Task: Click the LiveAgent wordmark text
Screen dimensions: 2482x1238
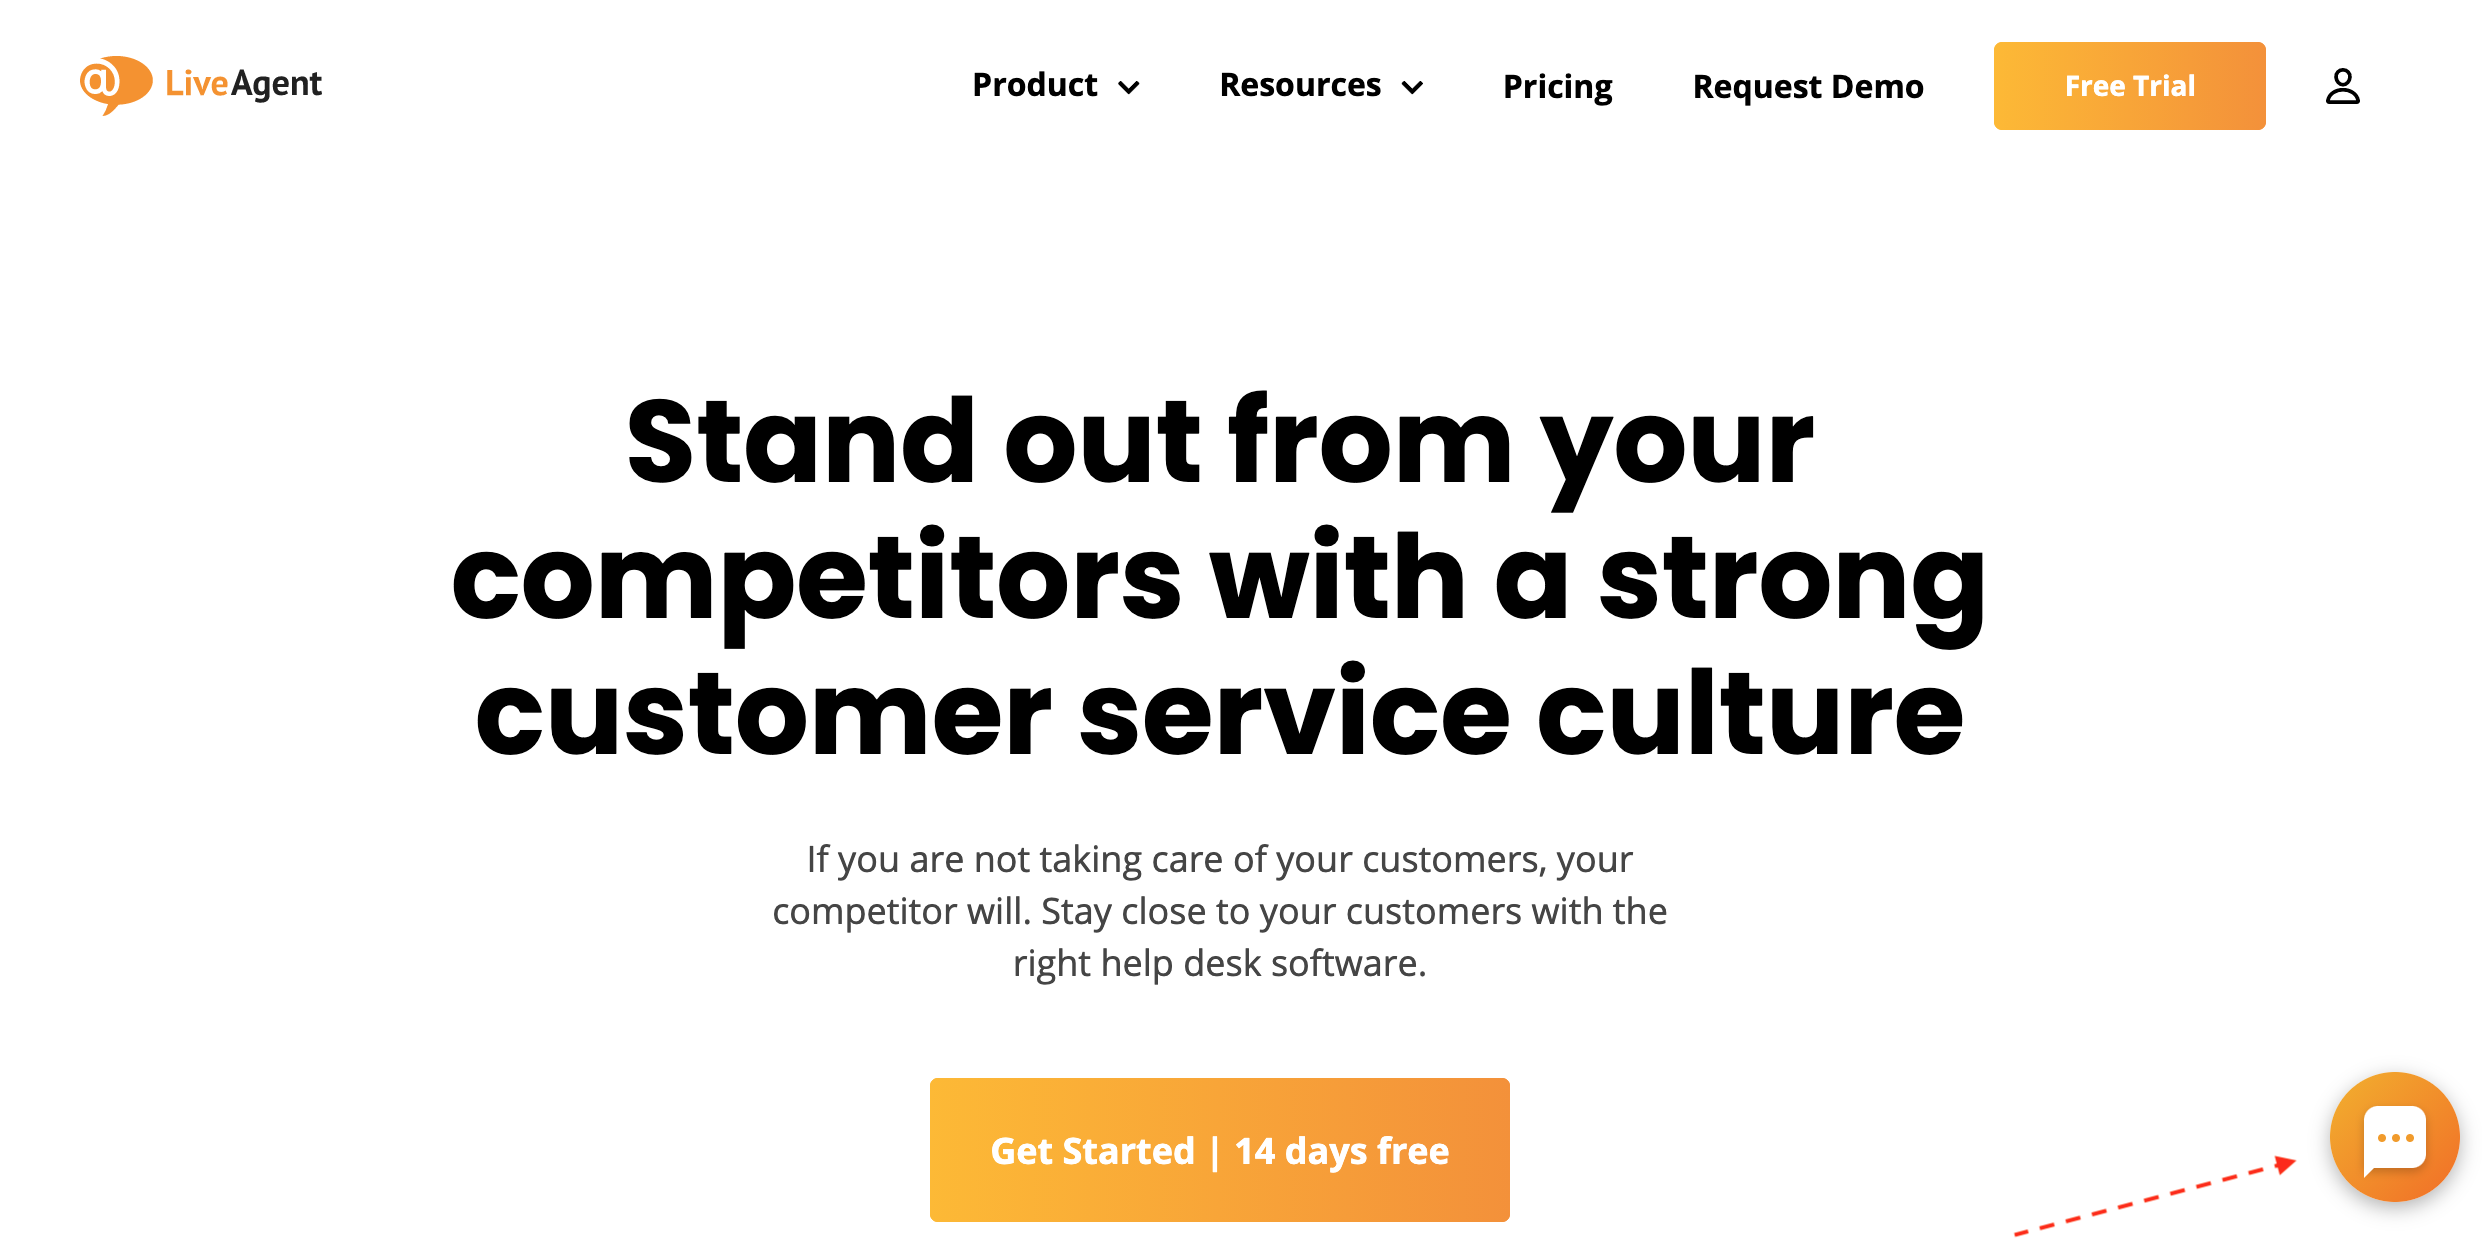Action: click(x=243, y=84)
